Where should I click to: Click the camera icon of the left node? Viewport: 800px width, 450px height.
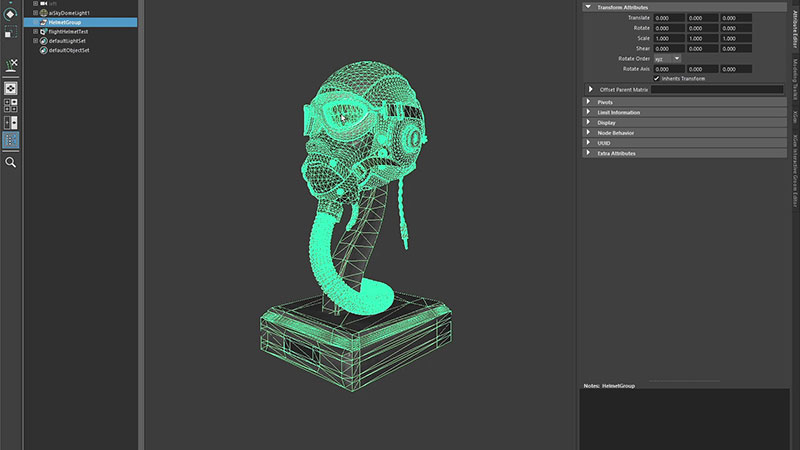[x=43, y=3]
